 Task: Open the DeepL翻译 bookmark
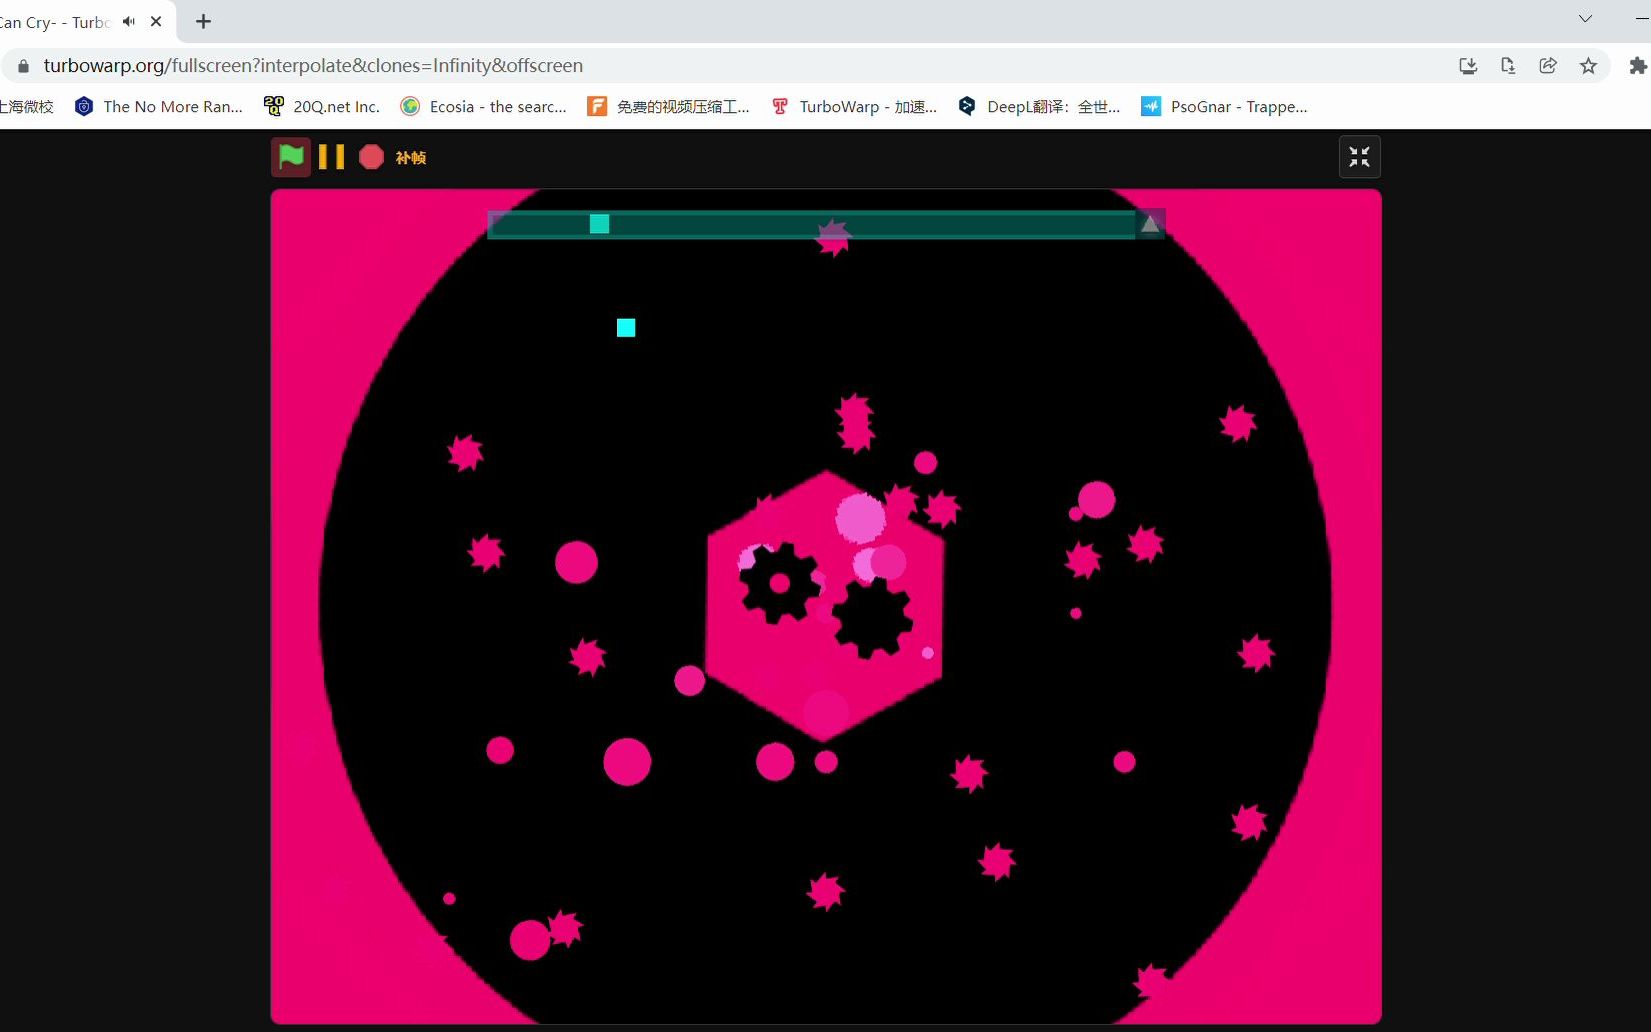[1039, 106]
